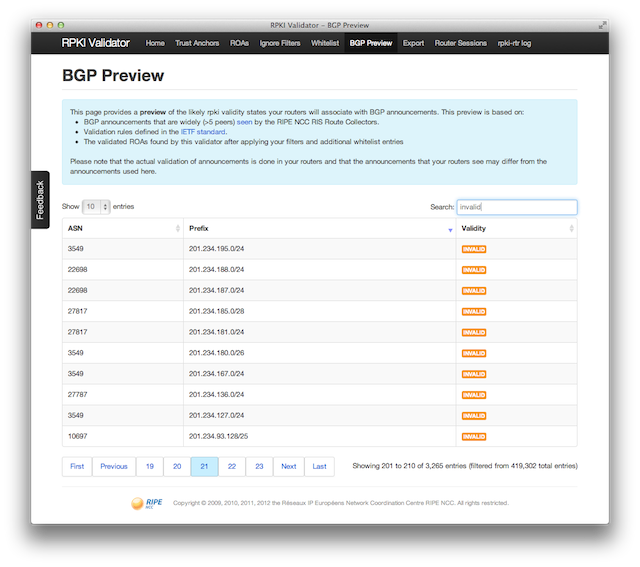Viewport: 640px width, 567px height.
Task: Open the Feedback side tab
Action: click(40, 199)
